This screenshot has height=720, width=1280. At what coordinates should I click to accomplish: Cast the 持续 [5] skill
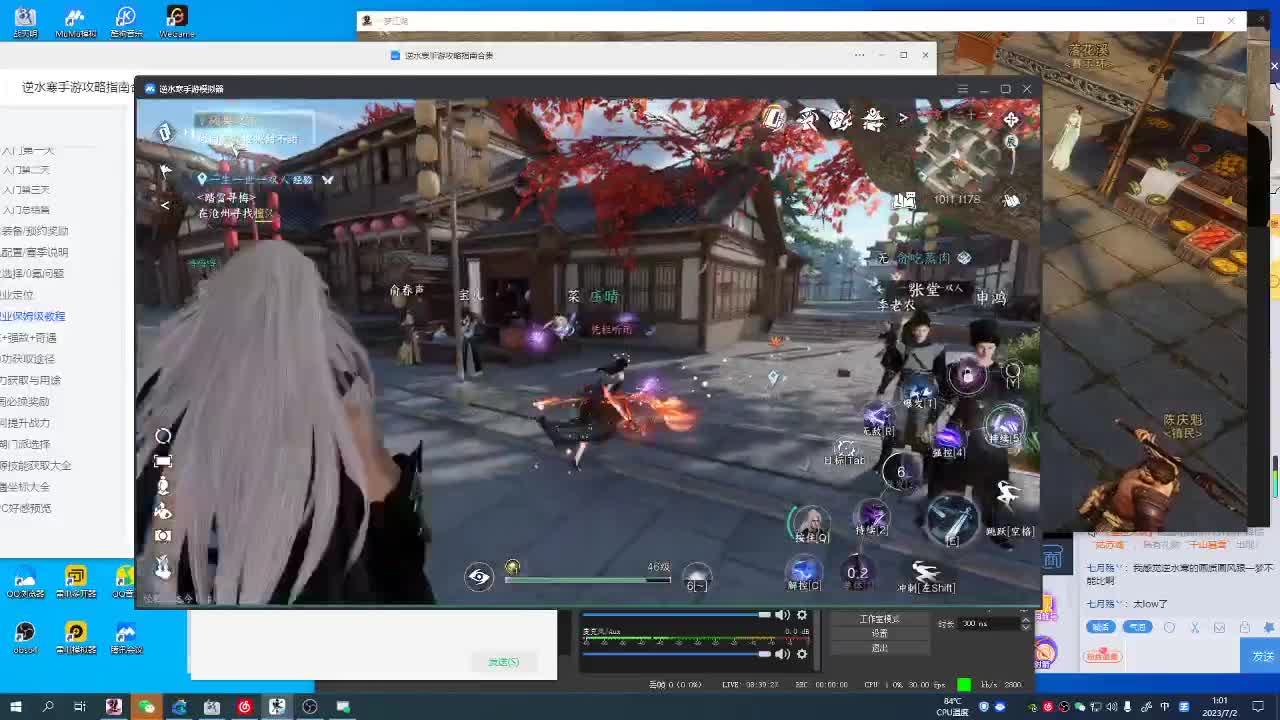[1004, 425]
